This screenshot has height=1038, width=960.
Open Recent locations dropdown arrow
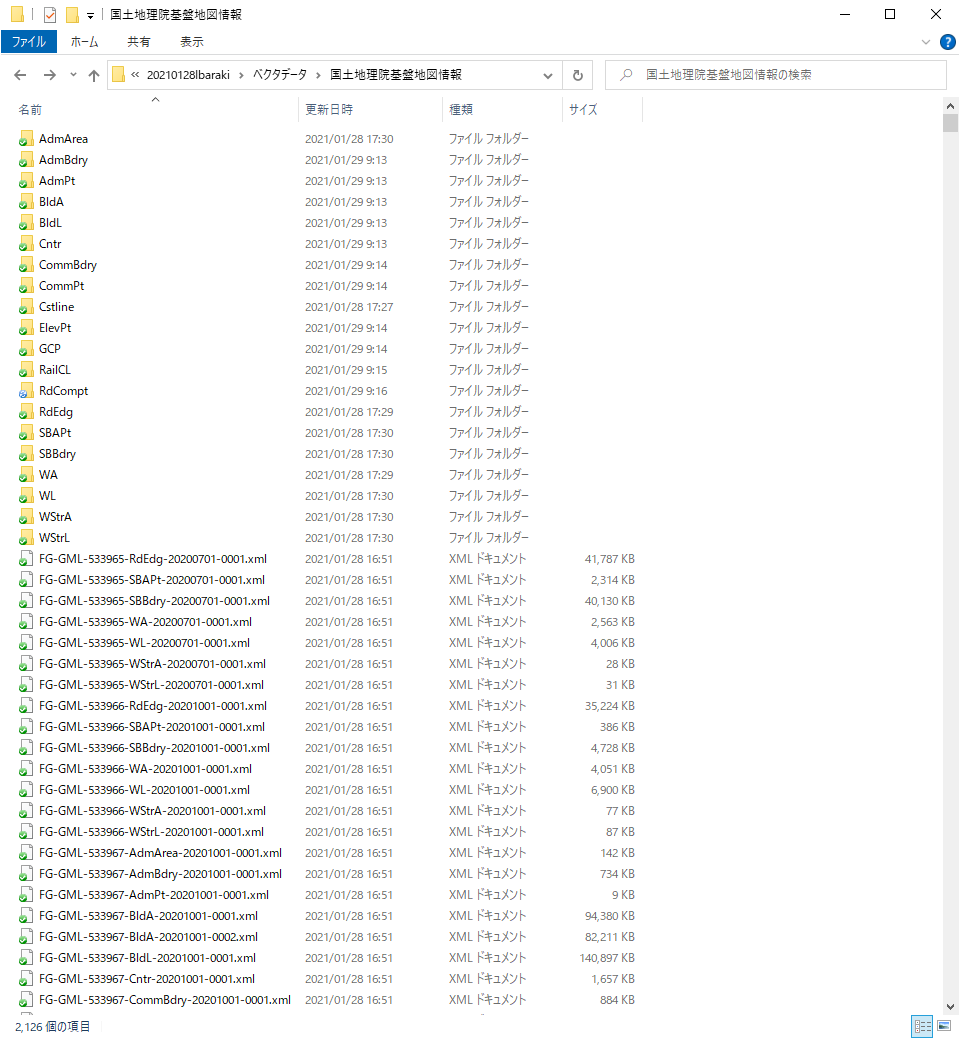73,75
